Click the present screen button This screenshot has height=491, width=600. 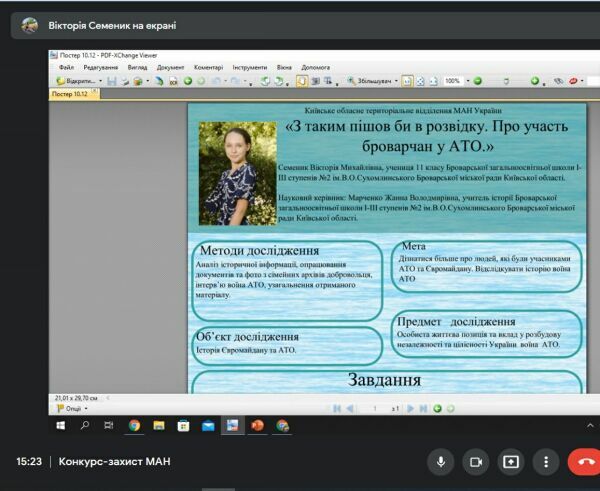[x=511, y=462]
